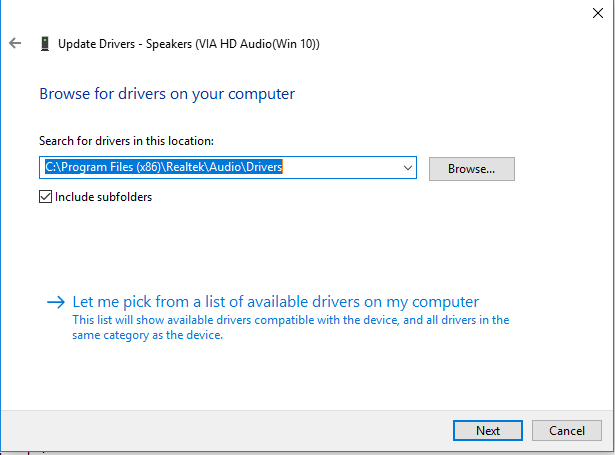Click into the driver location path field

pyautogui.click(x=340, y=169)
